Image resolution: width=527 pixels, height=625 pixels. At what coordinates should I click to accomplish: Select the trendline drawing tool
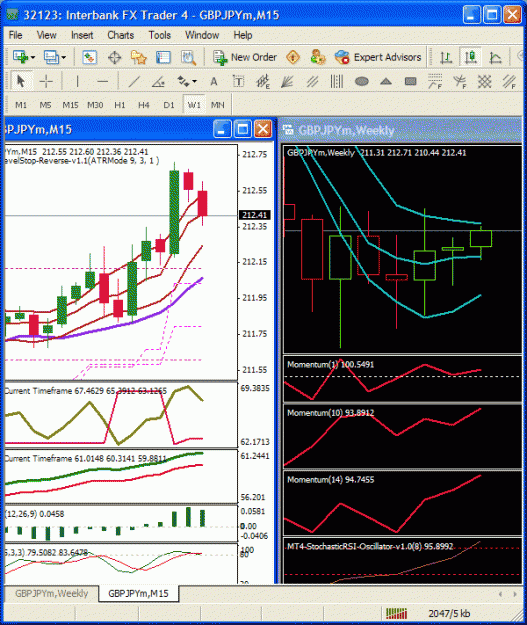[134, 81]
